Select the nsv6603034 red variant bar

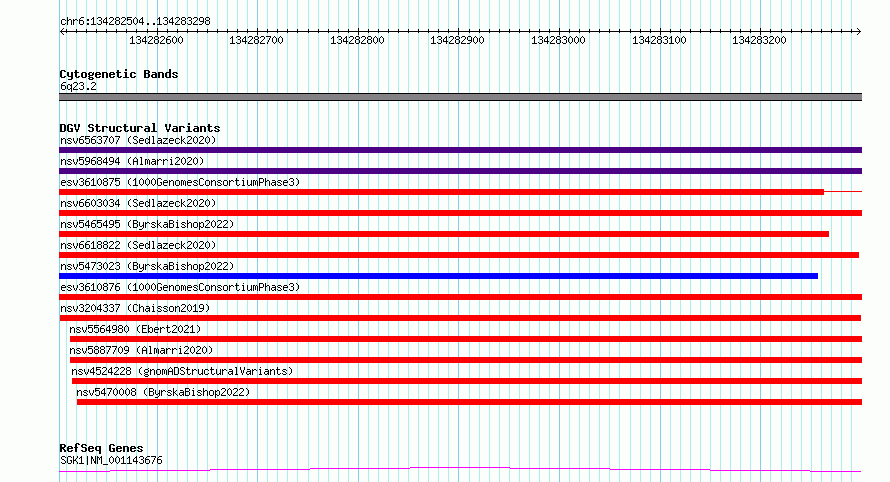460,213
